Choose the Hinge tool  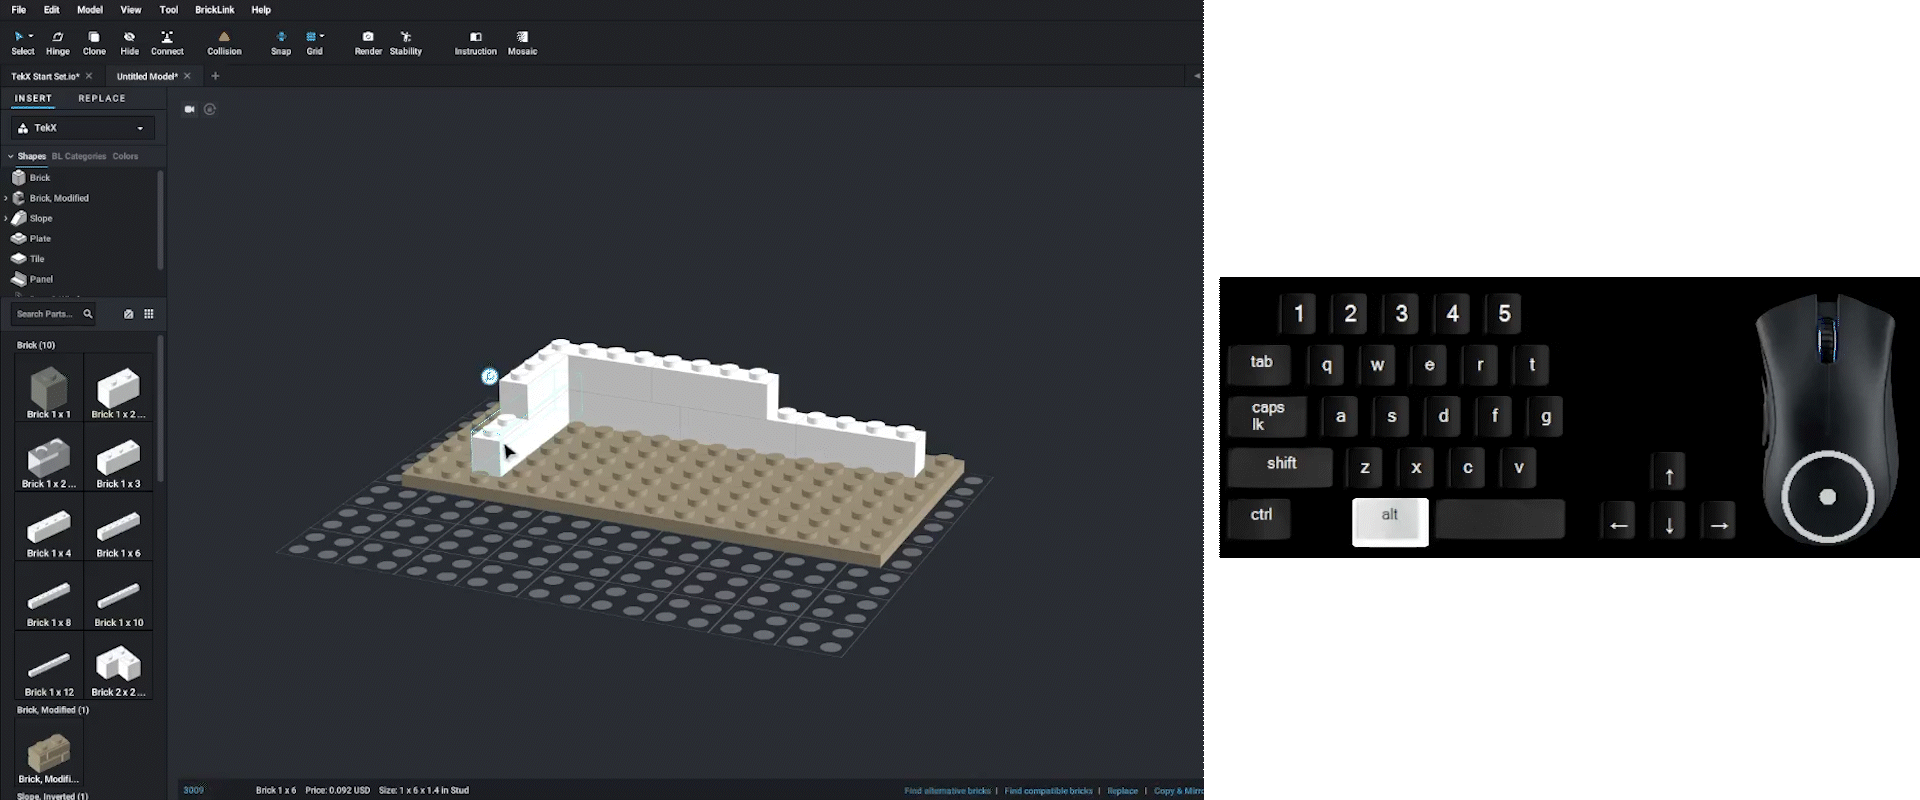(x=58, y=43)
